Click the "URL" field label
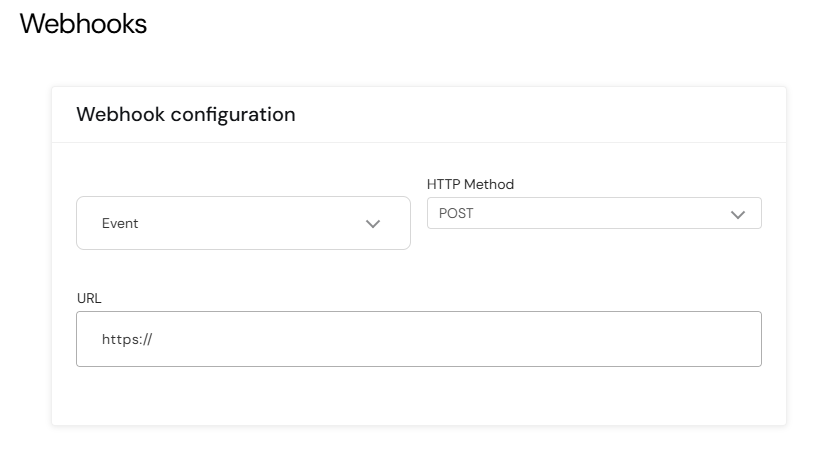 [89, 298]
